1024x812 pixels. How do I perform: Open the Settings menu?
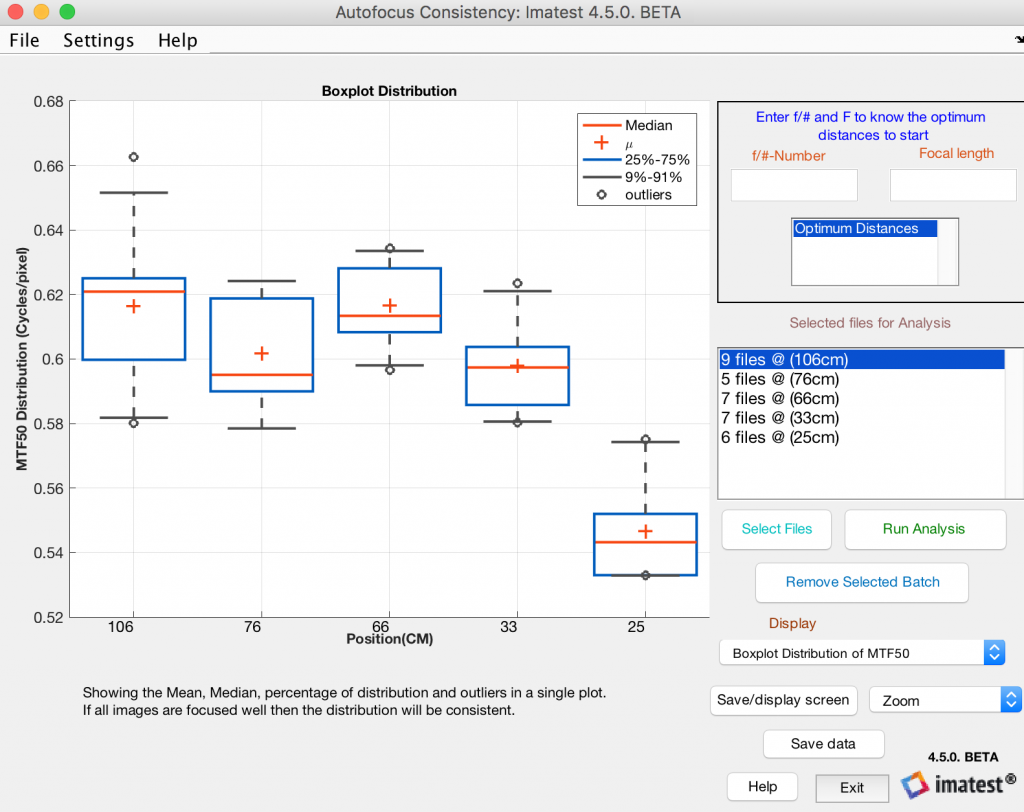pyautogui.click(x=99, y=41)
